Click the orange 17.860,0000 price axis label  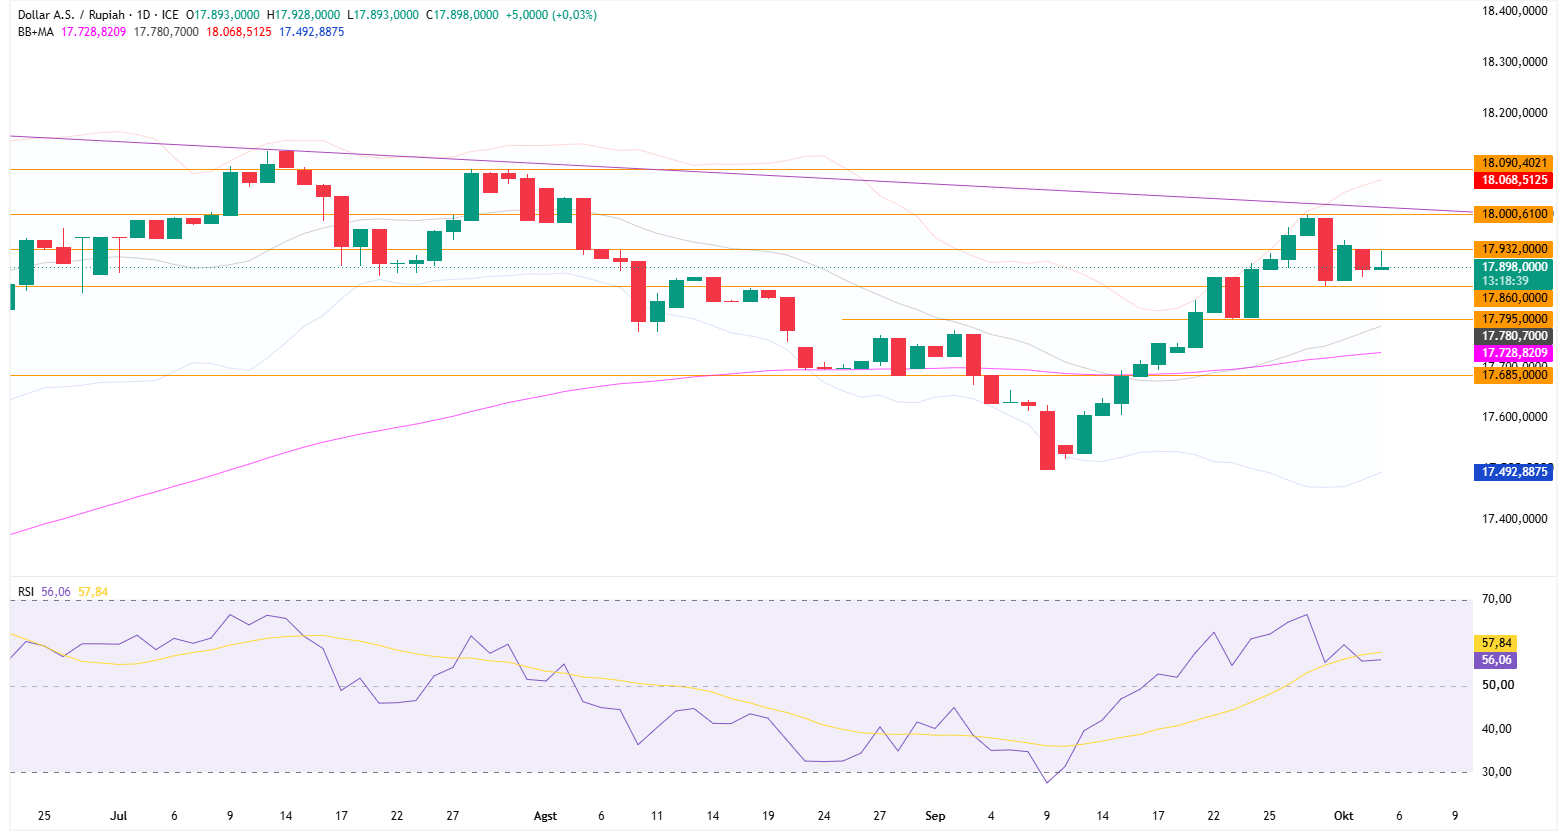tap(1514, 298)
